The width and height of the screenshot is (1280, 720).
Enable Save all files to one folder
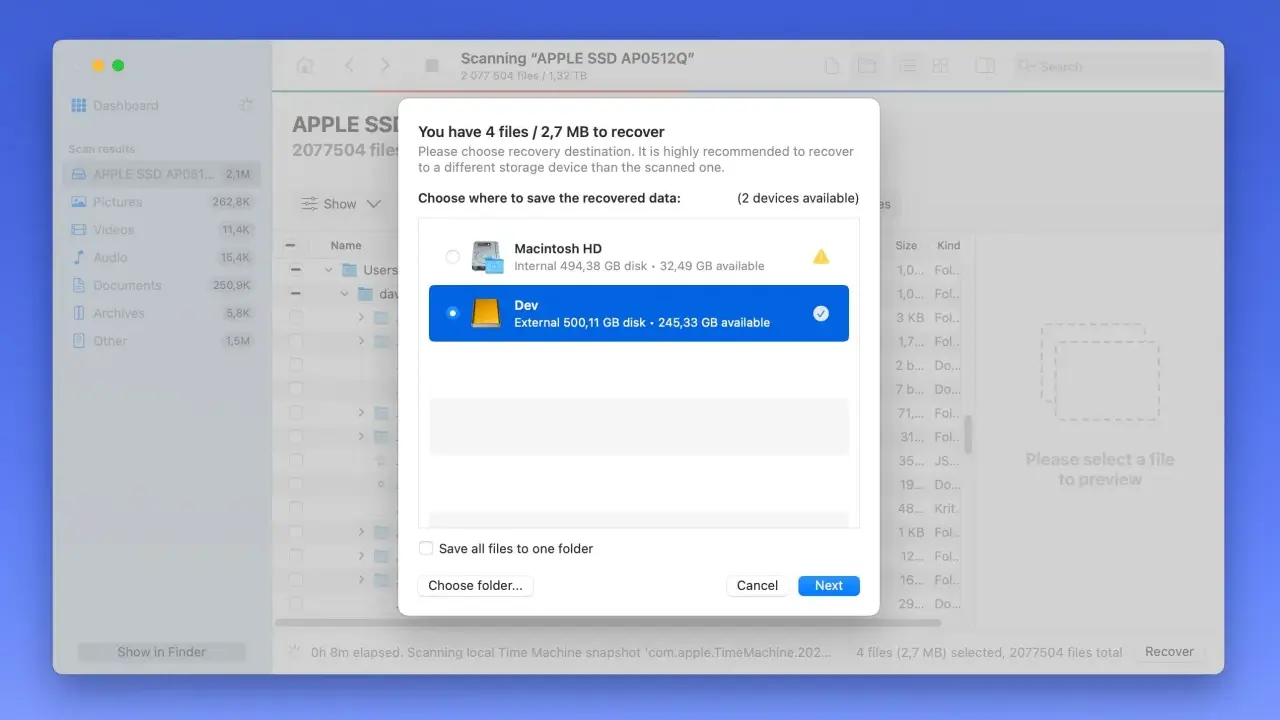click(426, 548)
